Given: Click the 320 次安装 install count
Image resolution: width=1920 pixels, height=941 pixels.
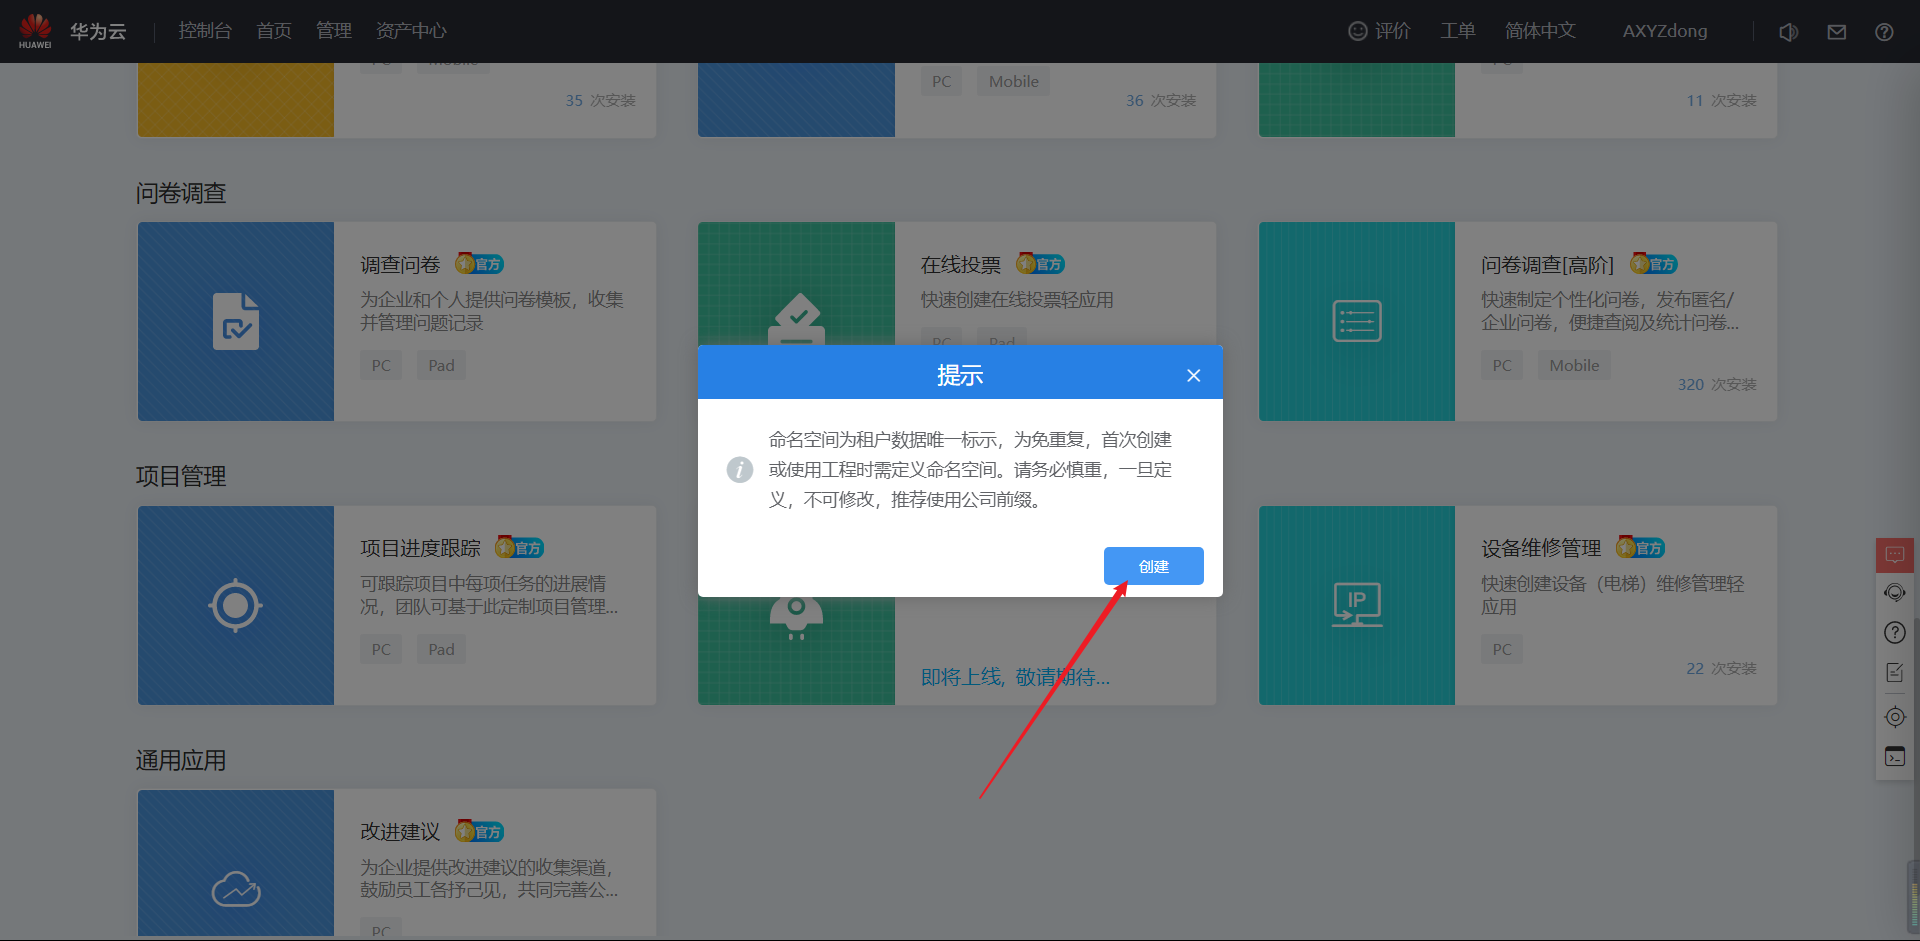Looking at the screenshot, I should point(1717,385).
